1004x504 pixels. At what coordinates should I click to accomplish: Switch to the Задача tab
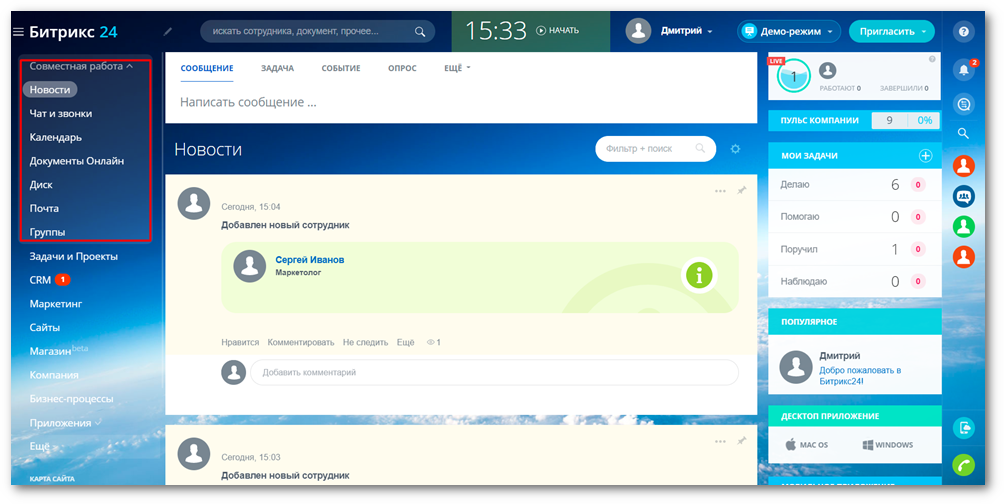[277, 69]
